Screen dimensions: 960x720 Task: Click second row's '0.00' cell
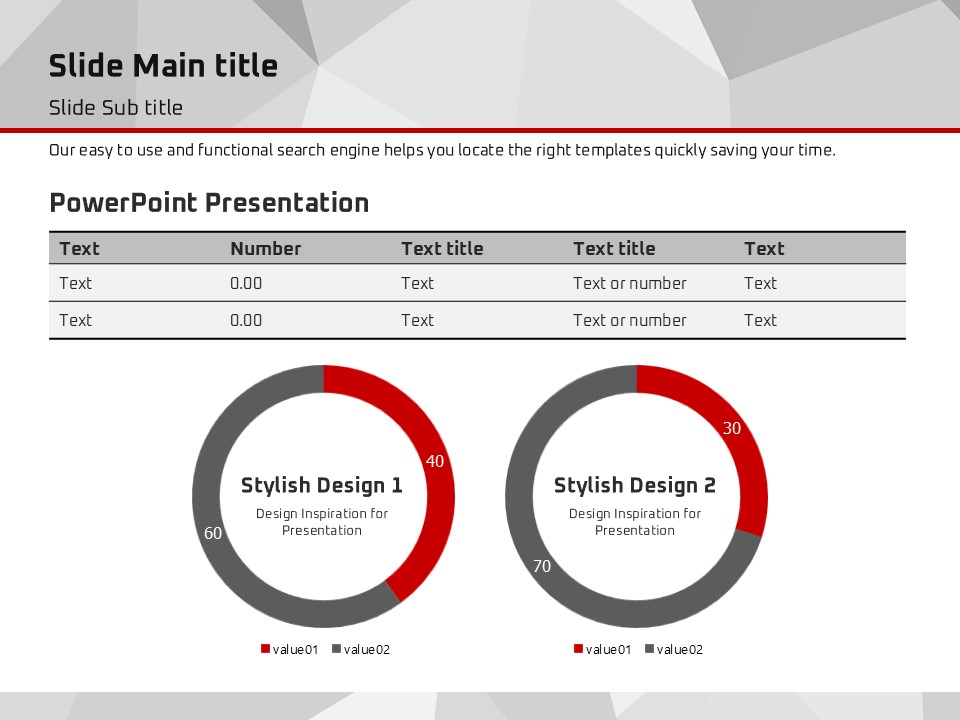(x=246, y=321)
